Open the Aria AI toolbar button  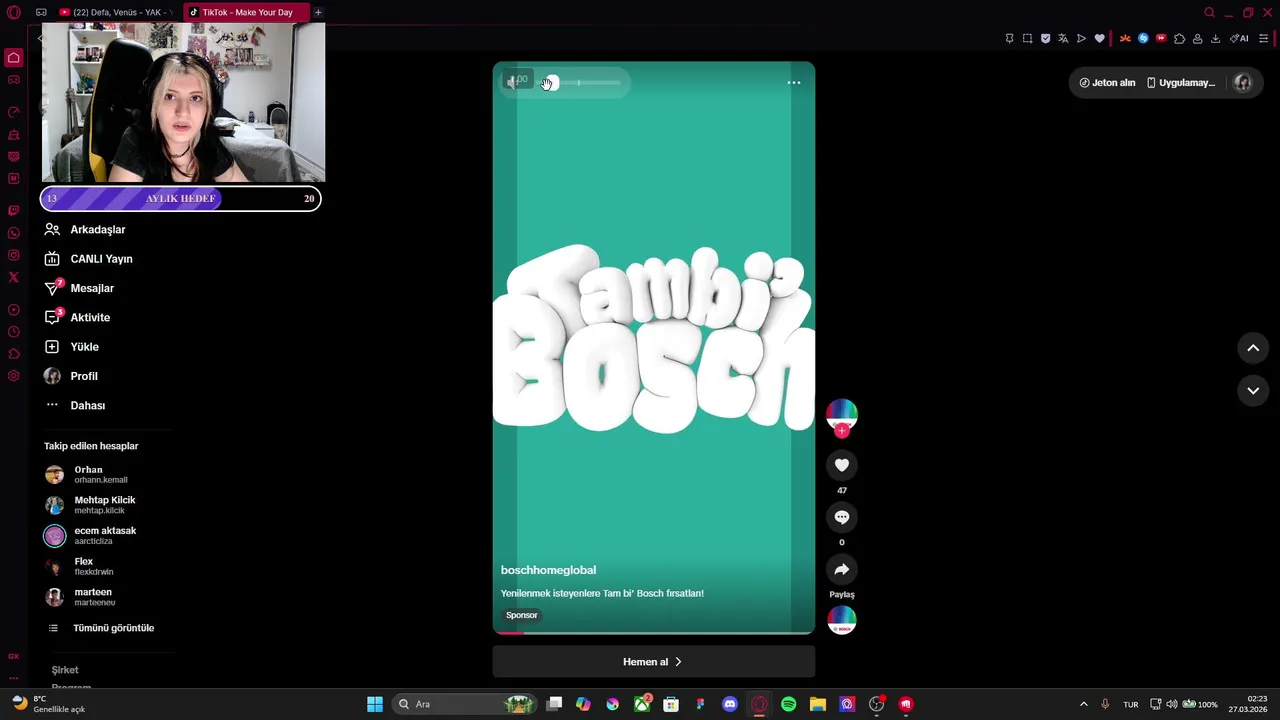(x=1239, y=38)
